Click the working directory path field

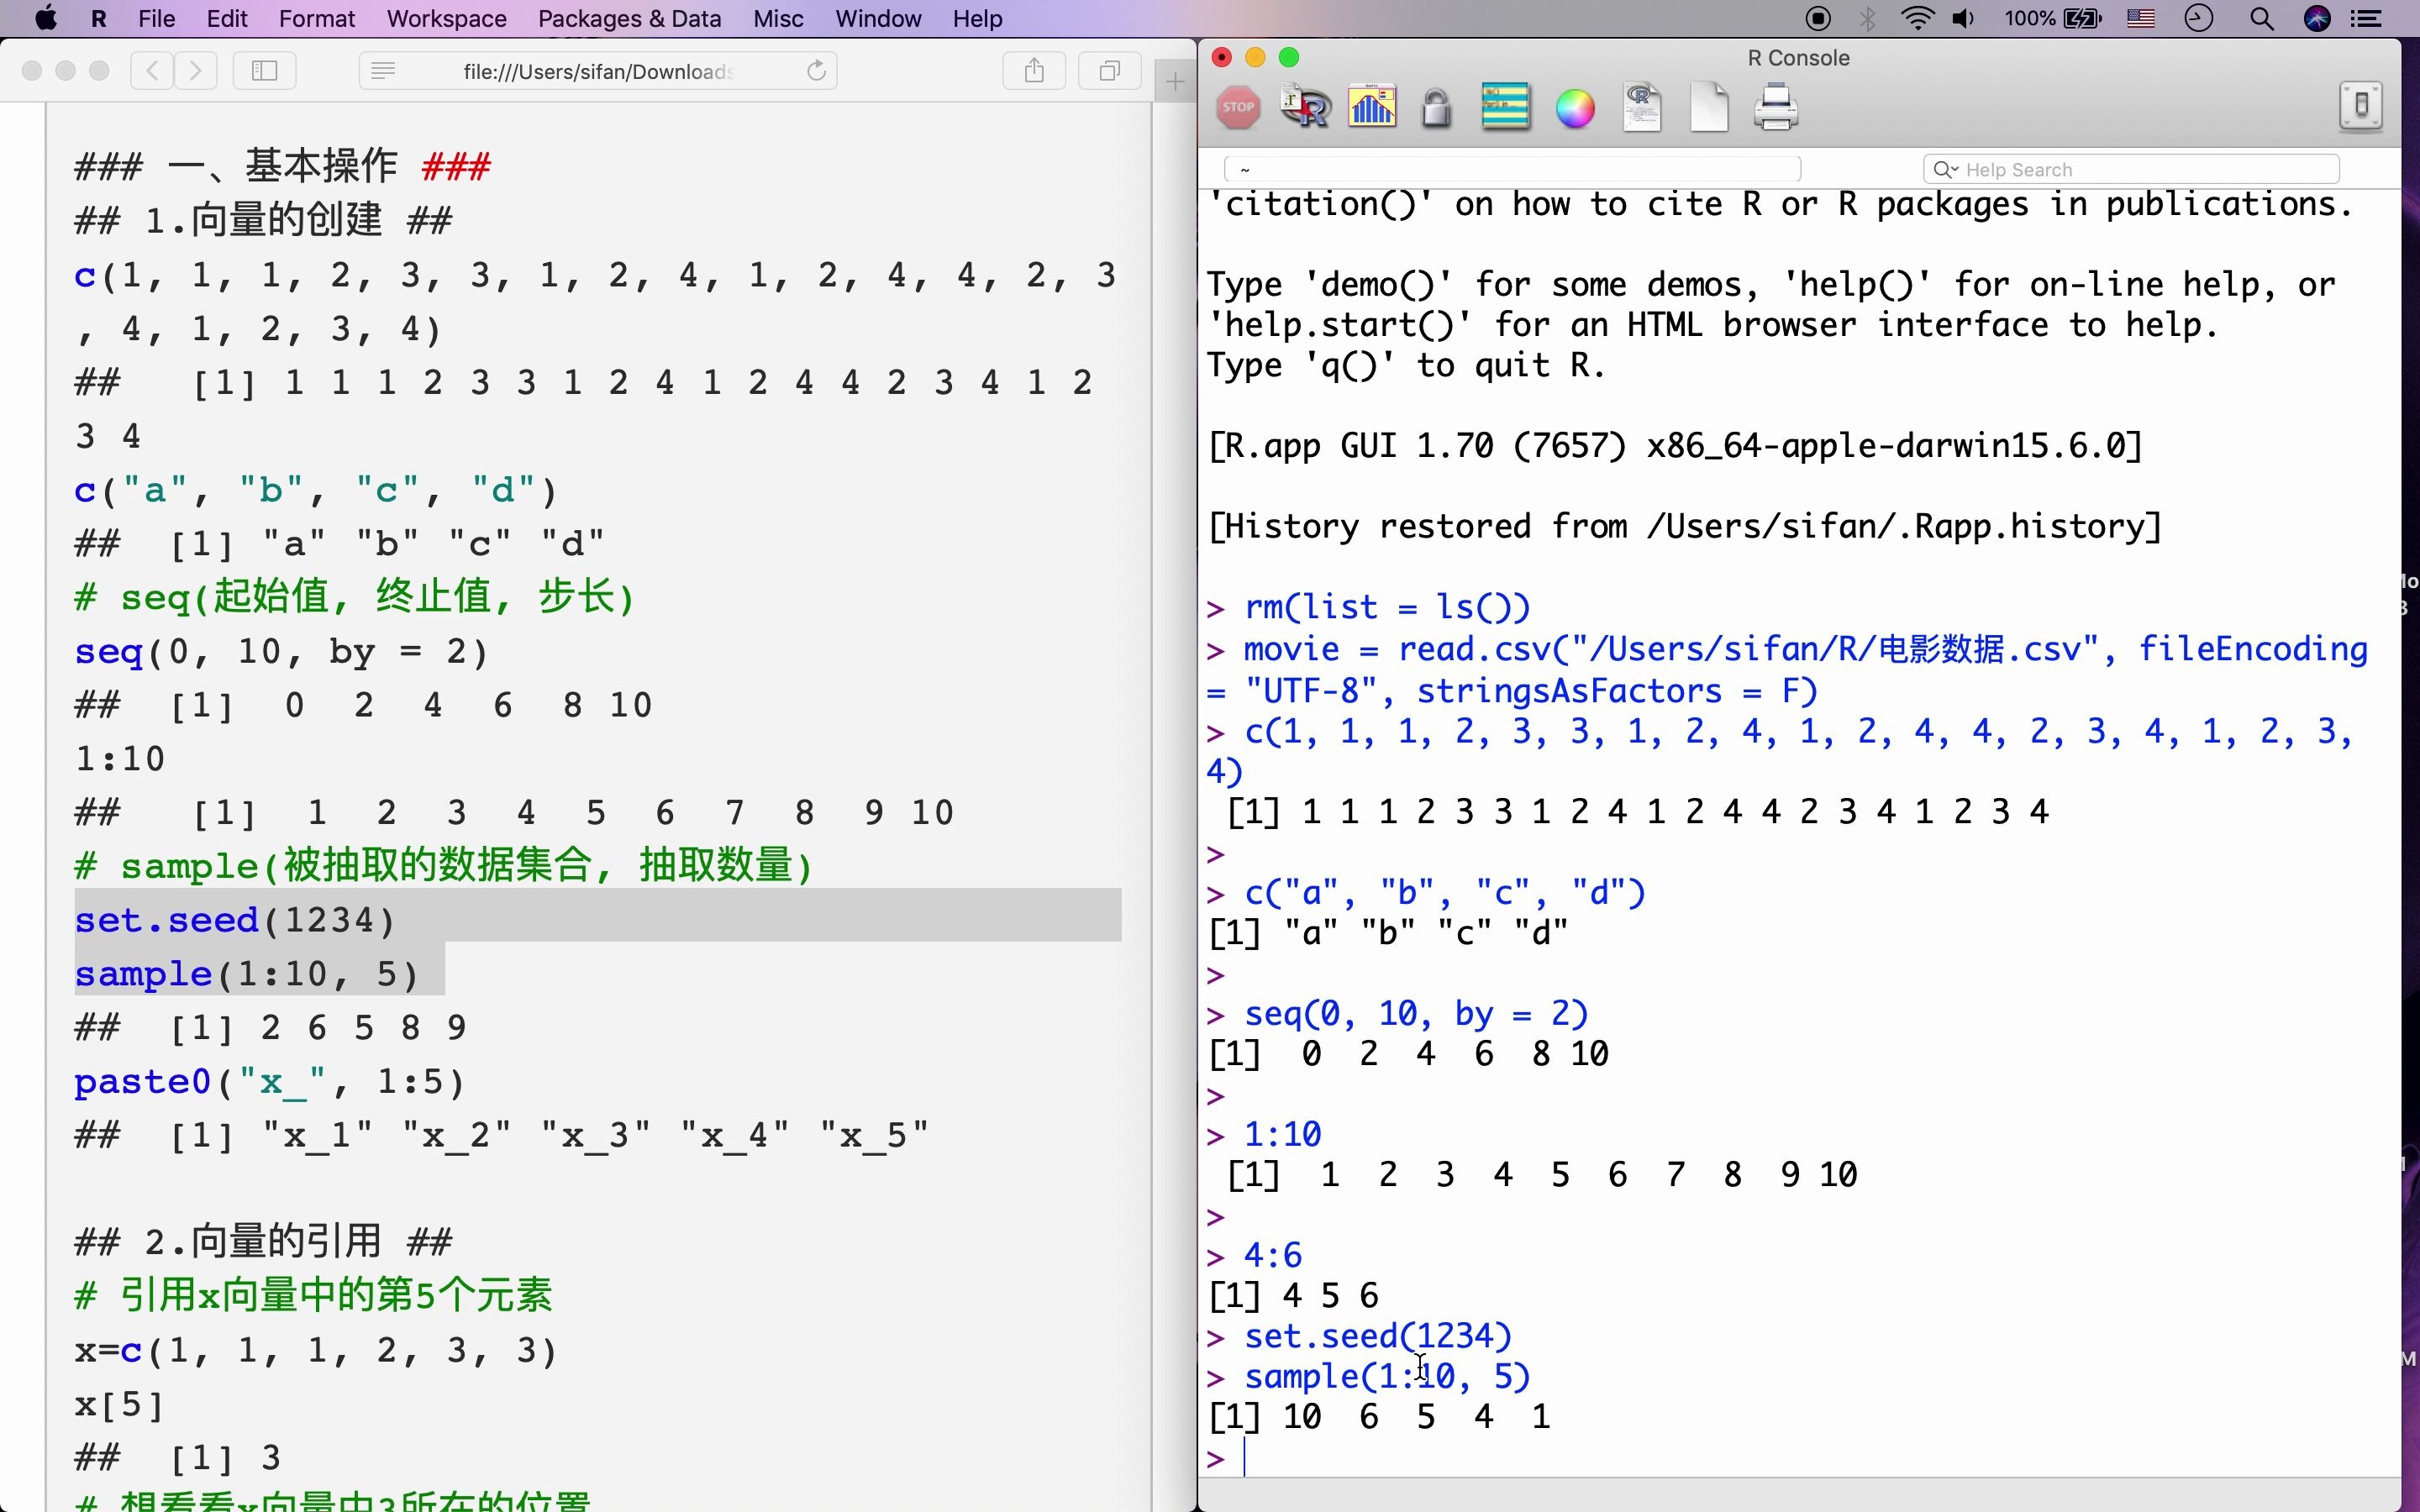pyautogui.click(x=1512, y=170)
